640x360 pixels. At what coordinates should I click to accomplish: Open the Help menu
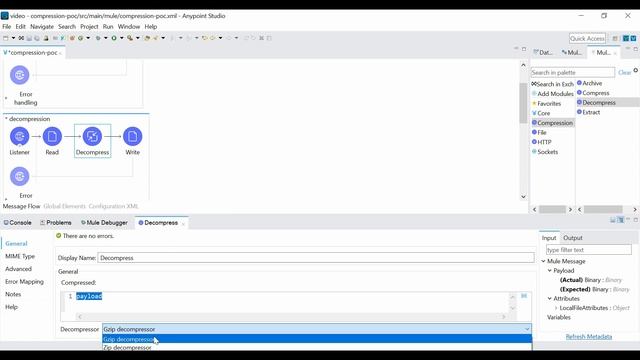click(151, 27)
